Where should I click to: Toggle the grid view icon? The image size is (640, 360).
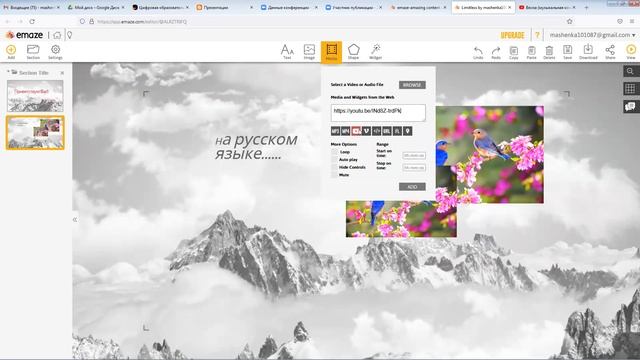click(630, 89)
